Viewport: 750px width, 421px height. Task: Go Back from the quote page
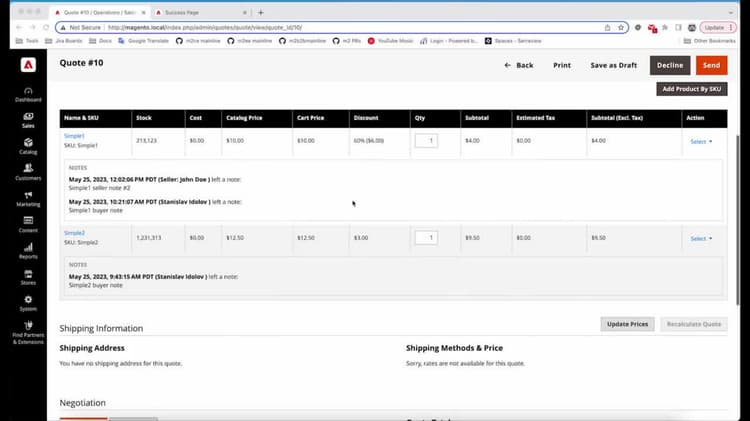[x=519, y=65]
